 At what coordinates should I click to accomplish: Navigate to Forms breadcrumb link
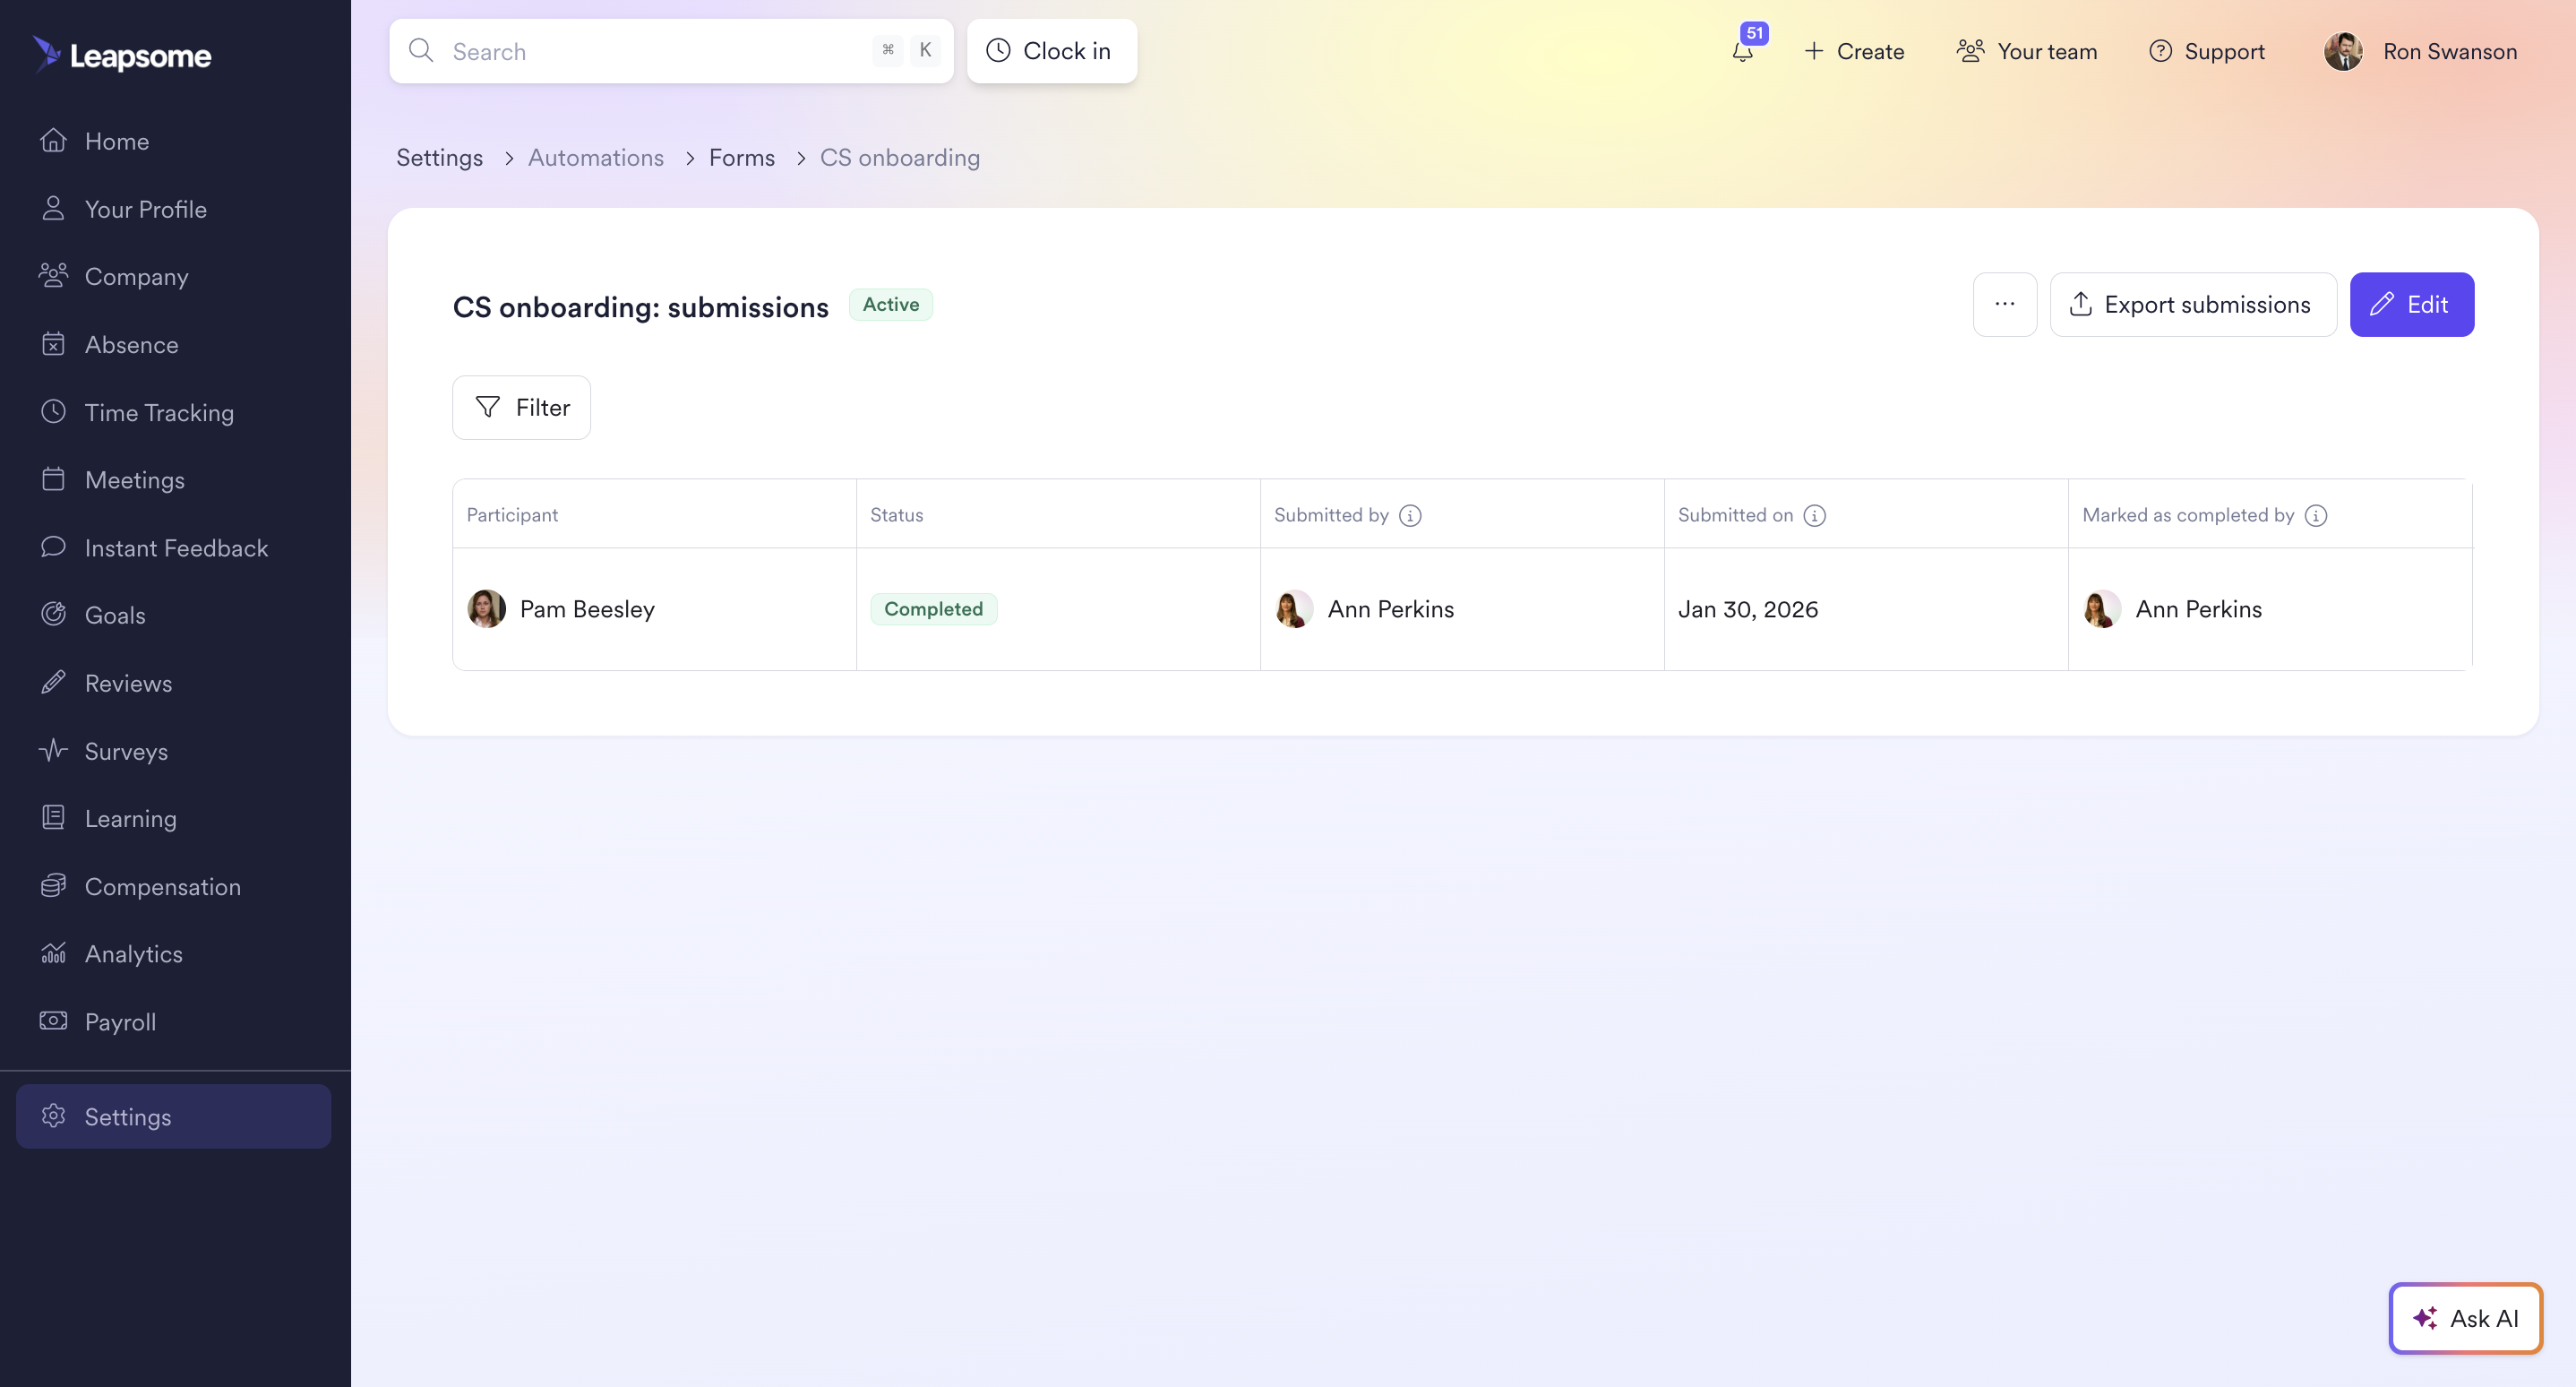click(x=741, y=157)
